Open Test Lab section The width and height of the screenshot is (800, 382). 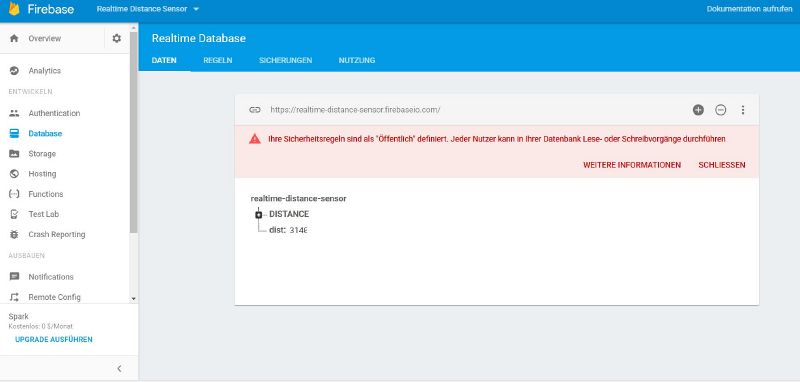[43, 214]
